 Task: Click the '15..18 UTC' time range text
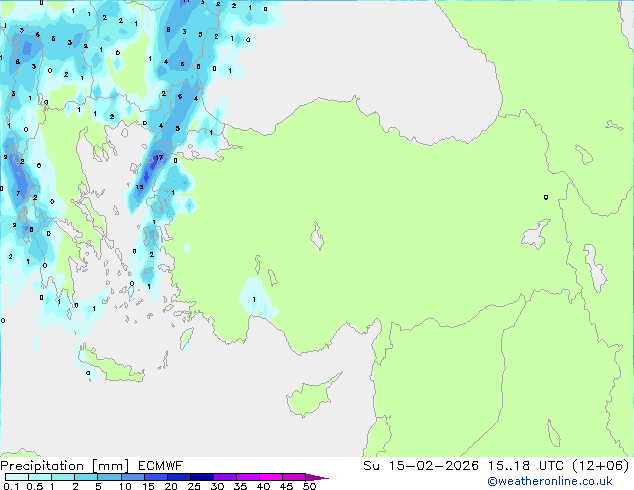525,466
